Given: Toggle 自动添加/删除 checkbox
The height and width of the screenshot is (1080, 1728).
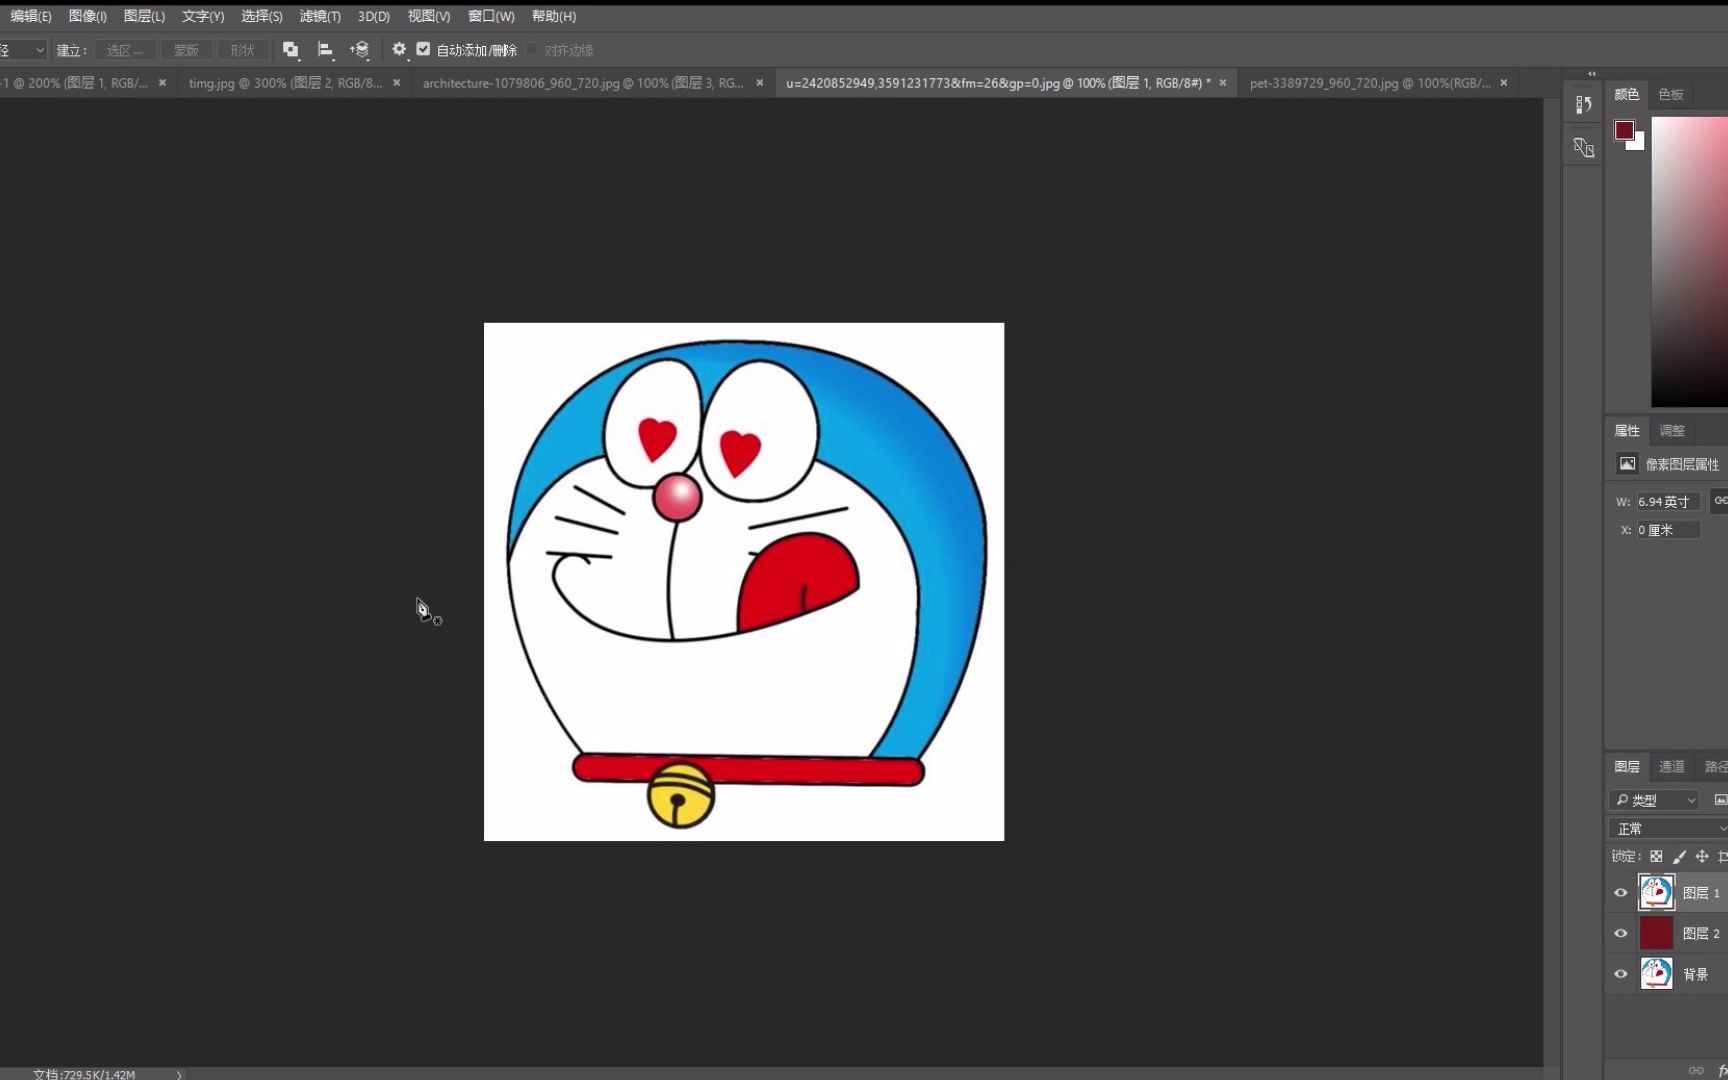Looking at the screenshot, I should coord(424,49).
